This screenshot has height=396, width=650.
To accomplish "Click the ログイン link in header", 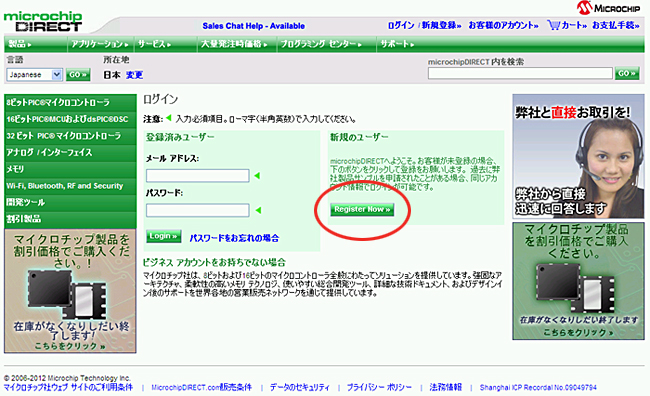I will tap(401, 25).
